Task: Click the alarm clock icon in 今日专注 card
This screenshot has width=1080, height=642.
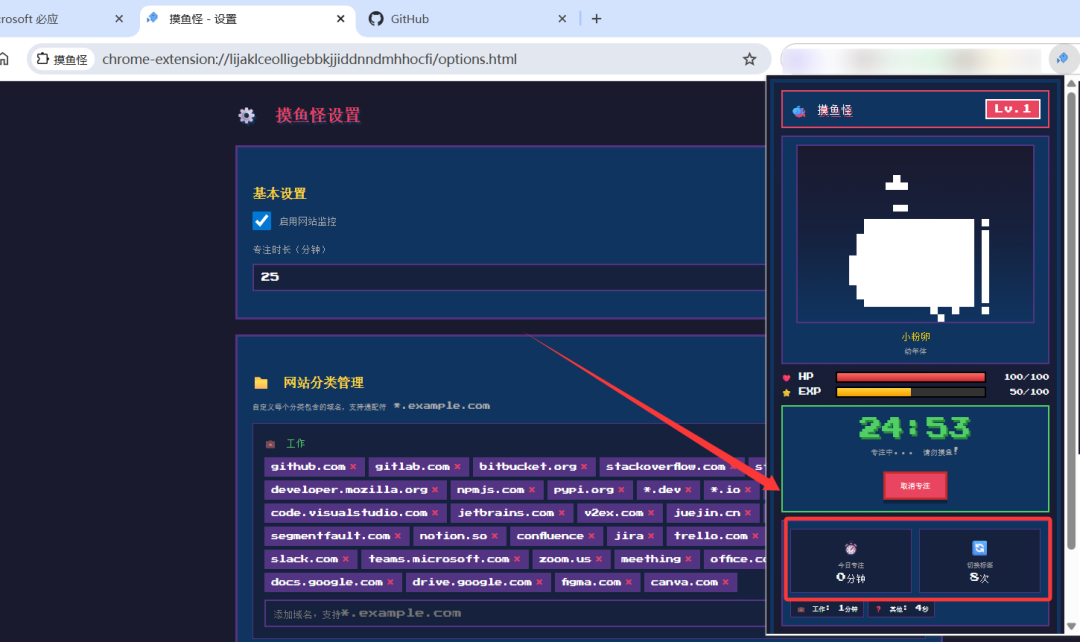Action: coord(851,548)
